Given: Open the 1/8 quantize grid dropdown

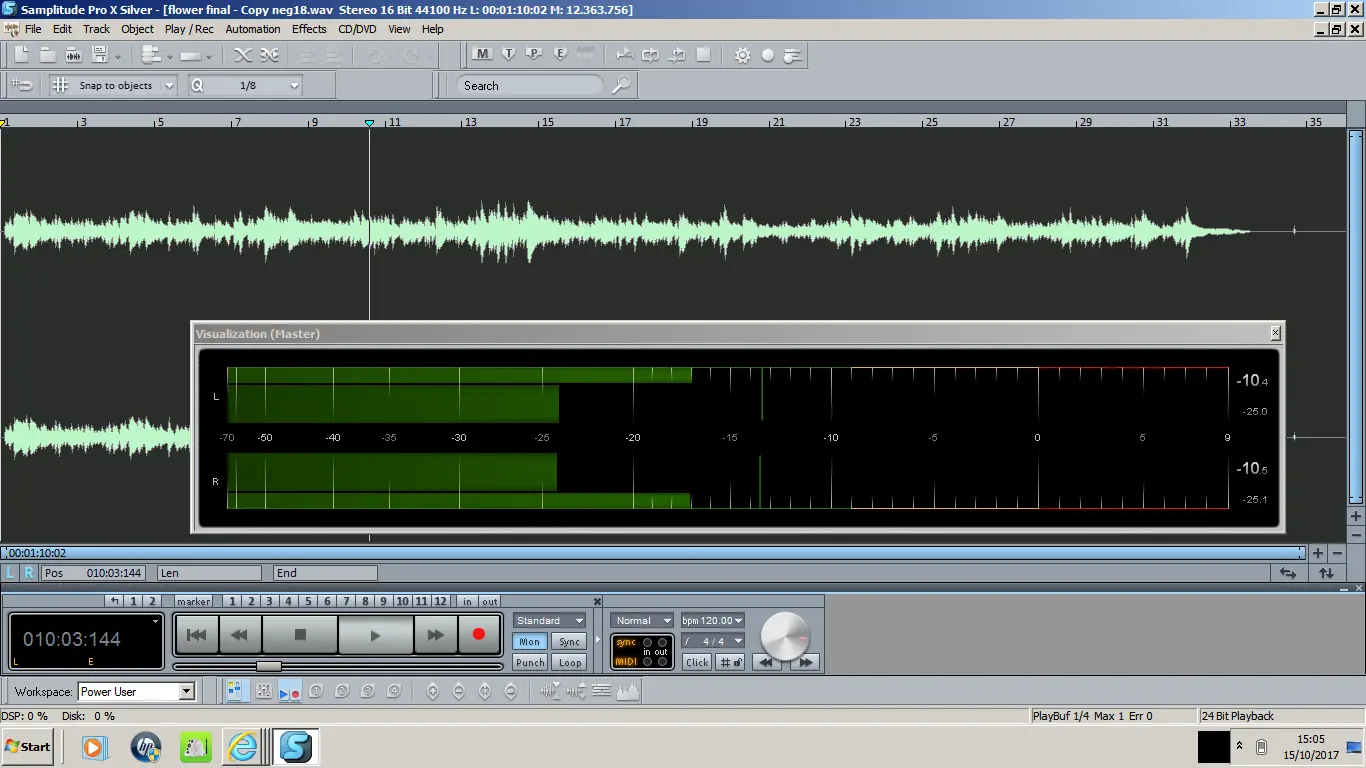Looking at the screenshot, I should [x=294, y=86].
